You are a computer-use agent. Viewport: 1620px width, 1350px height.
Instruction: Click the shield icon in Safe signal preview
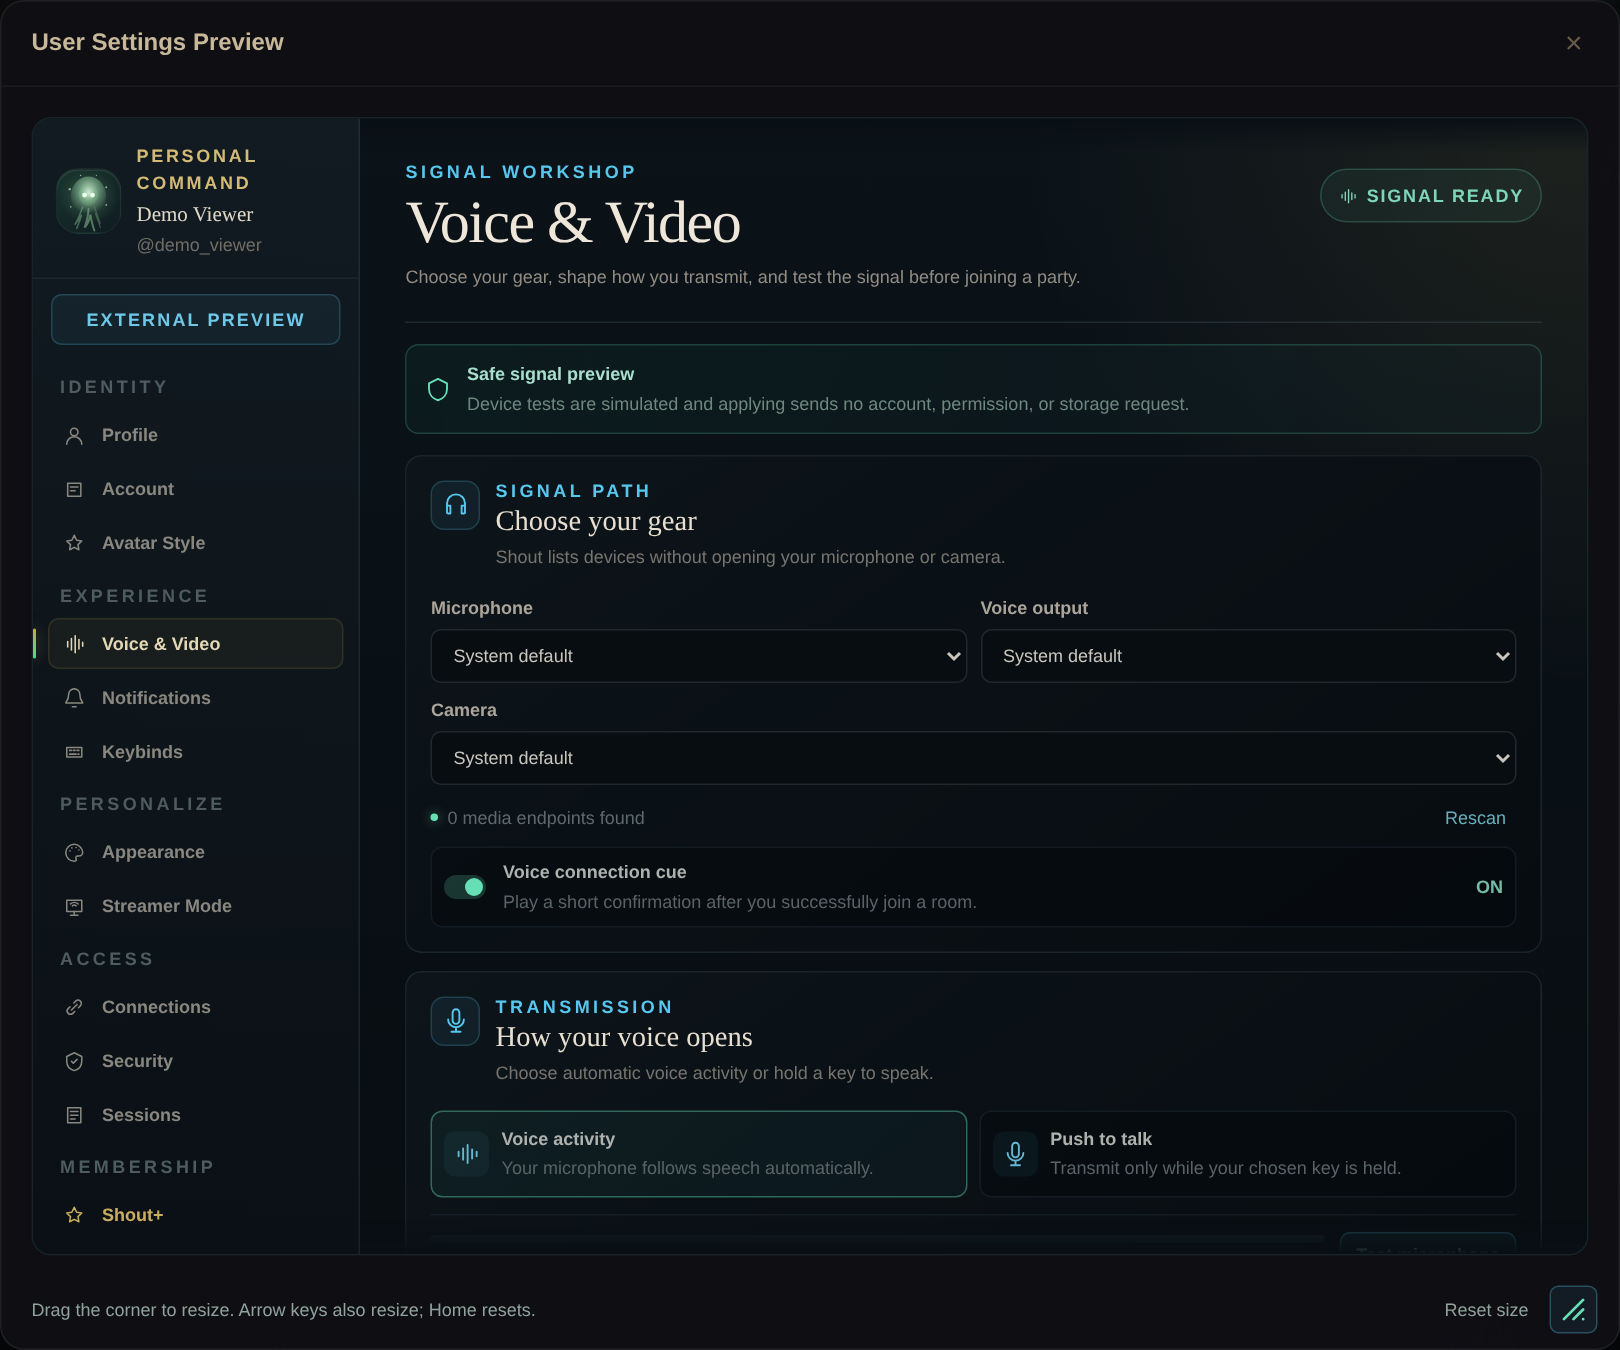tap(438, 389)
